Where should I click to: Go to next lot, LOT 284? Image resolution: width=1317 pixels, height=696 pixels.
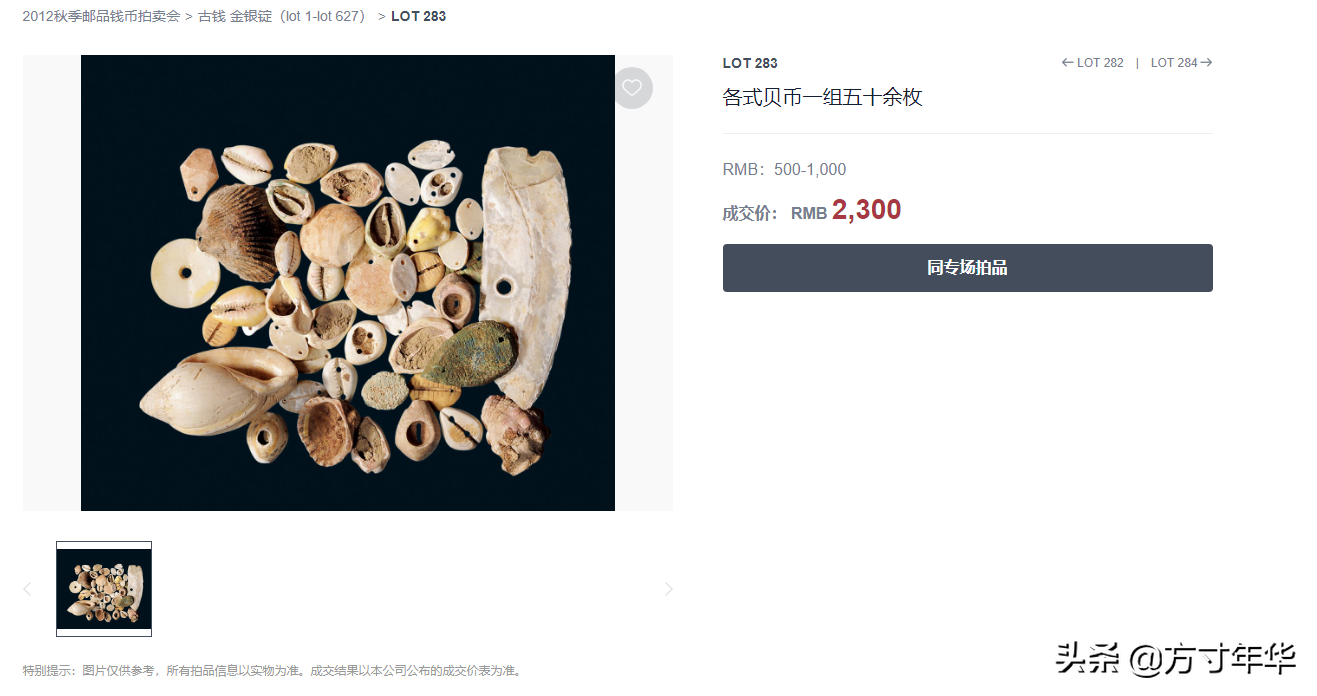pos(1181,62)
